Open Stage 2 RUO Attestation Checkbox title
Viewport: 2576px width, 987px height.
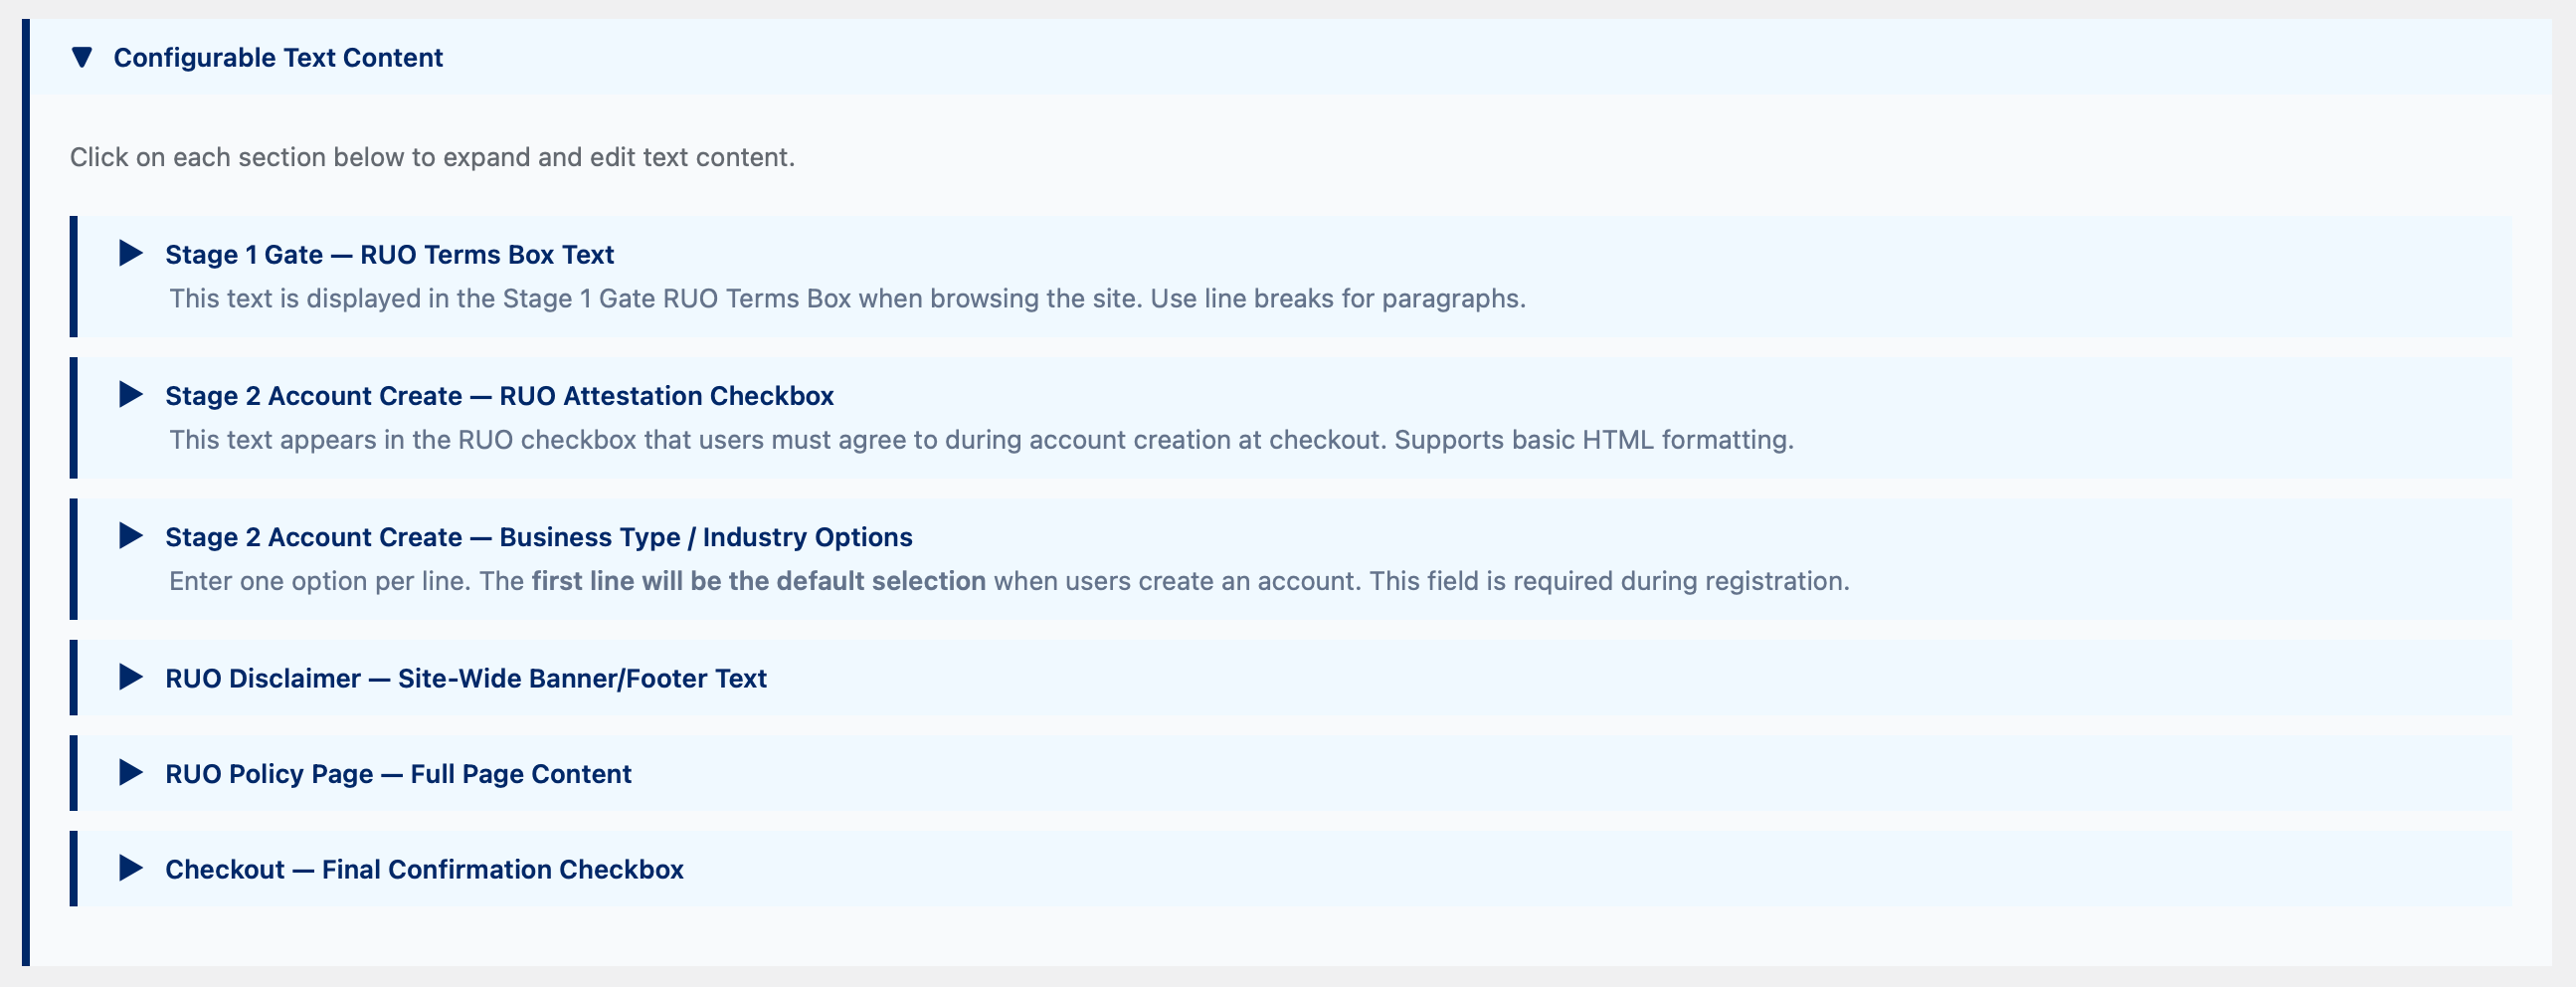[499, 396]
